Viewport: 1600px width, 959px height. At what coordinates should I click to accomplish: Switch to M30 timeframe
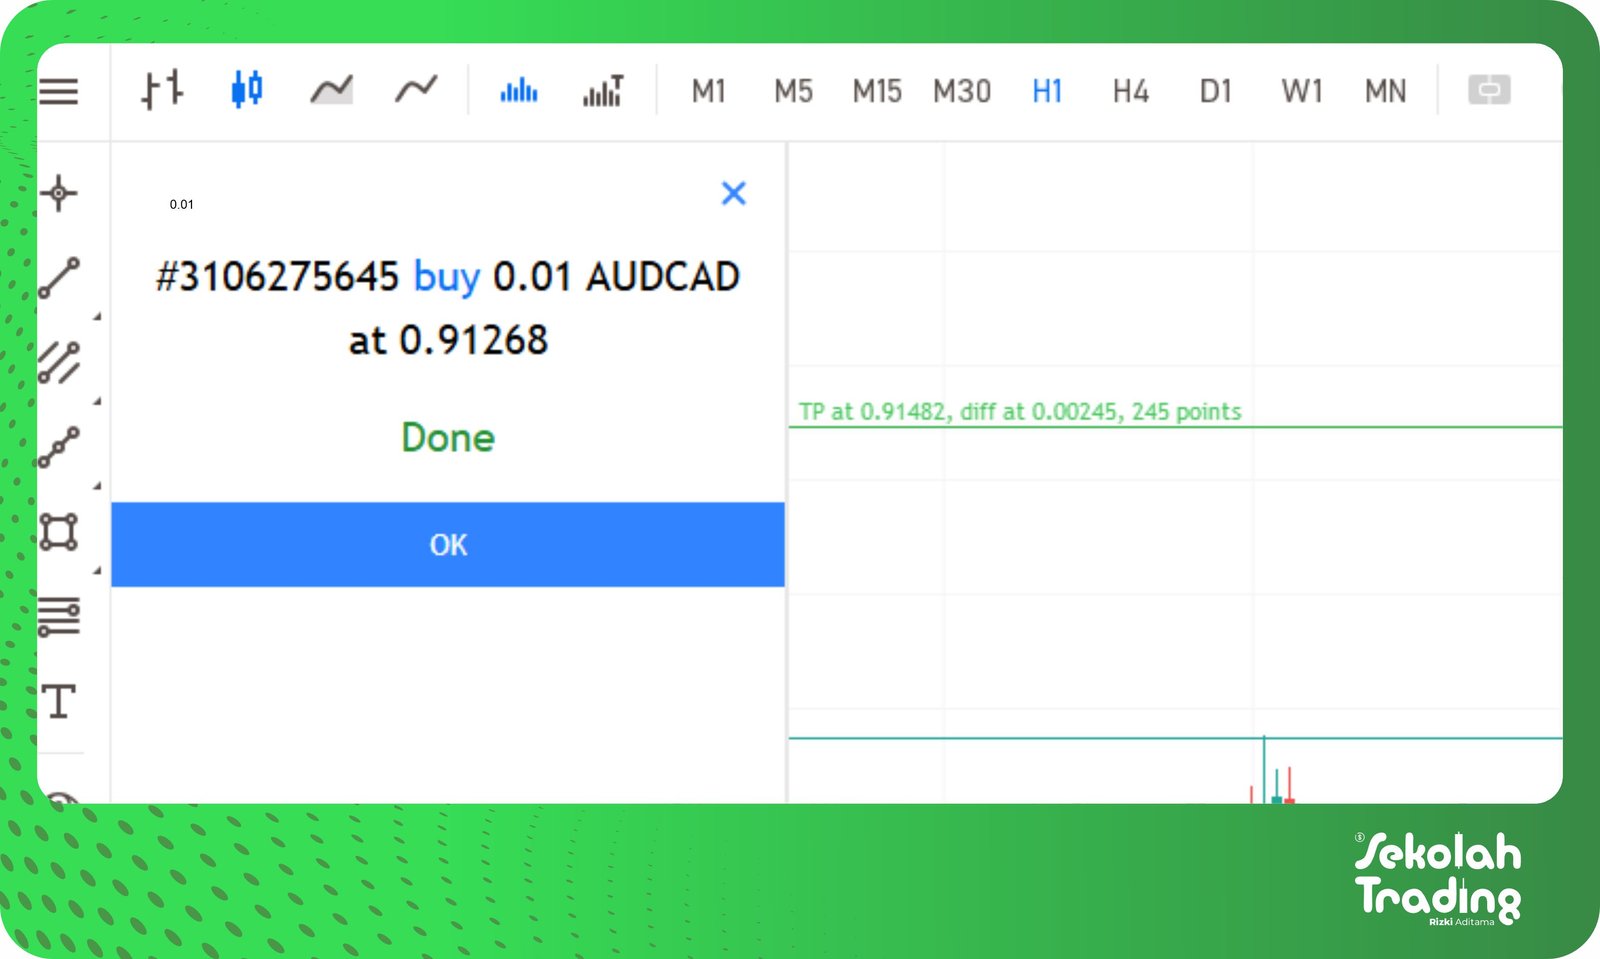point(961,92)
